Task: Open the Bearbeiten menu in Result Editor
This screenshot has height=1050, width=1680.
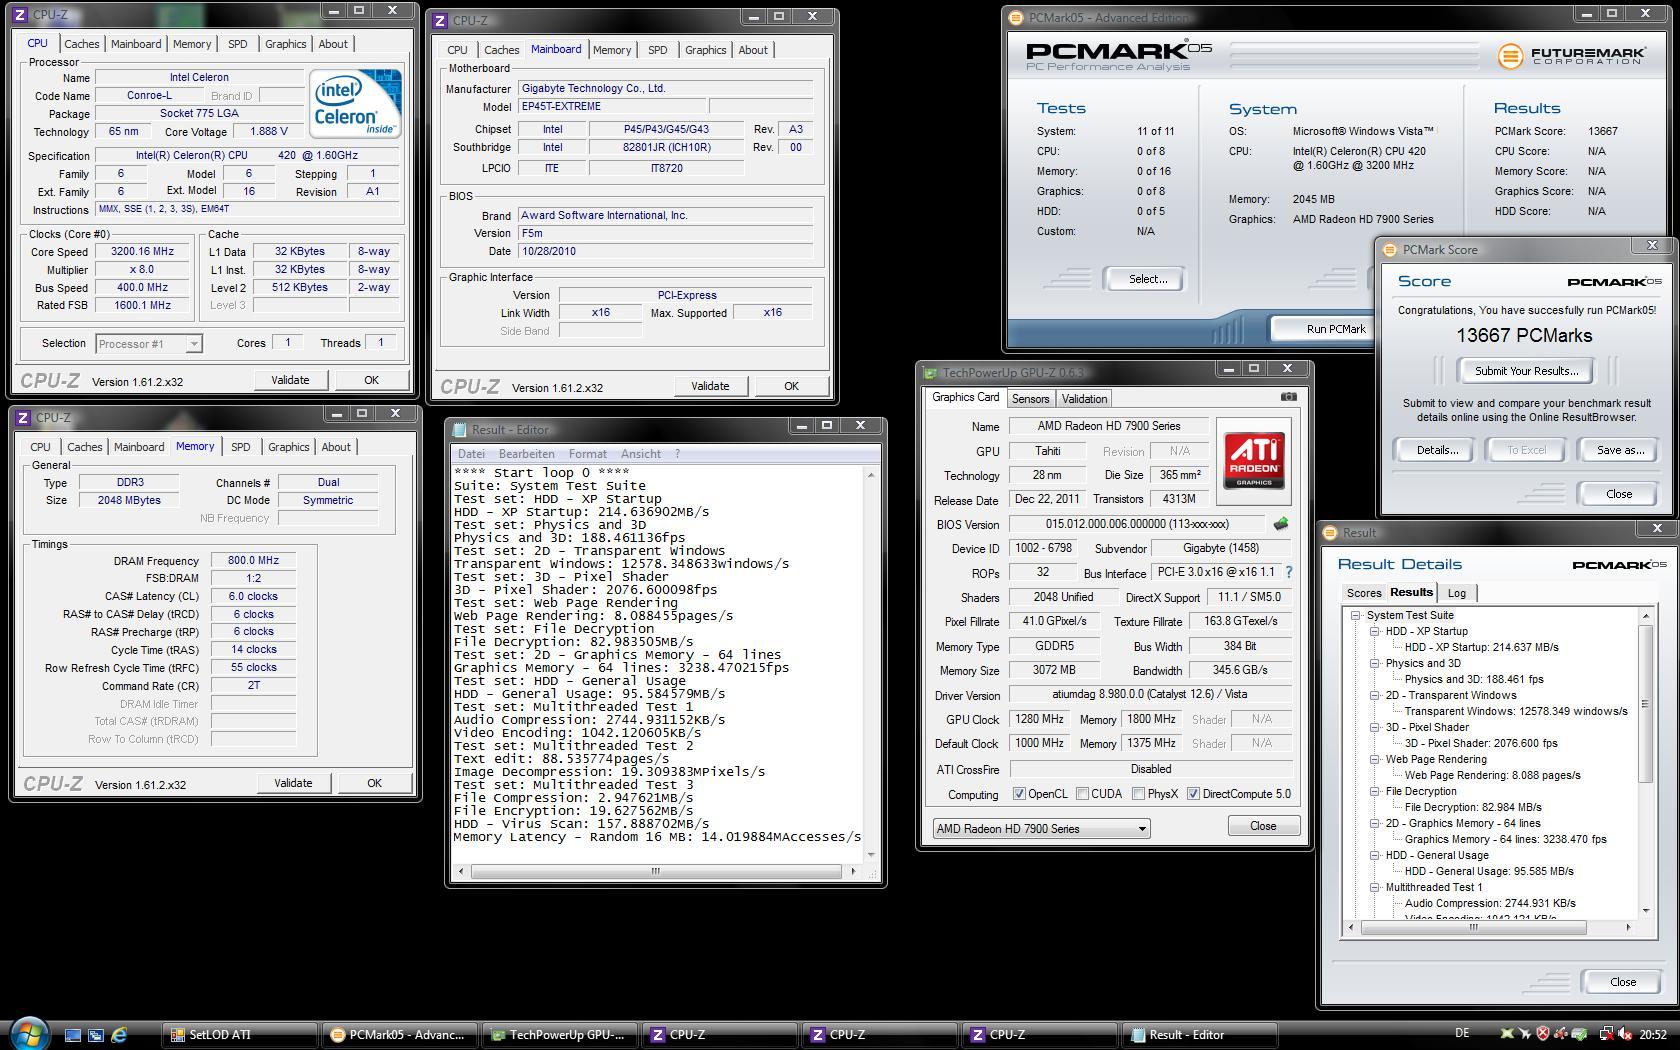Action: pos(527,454)
